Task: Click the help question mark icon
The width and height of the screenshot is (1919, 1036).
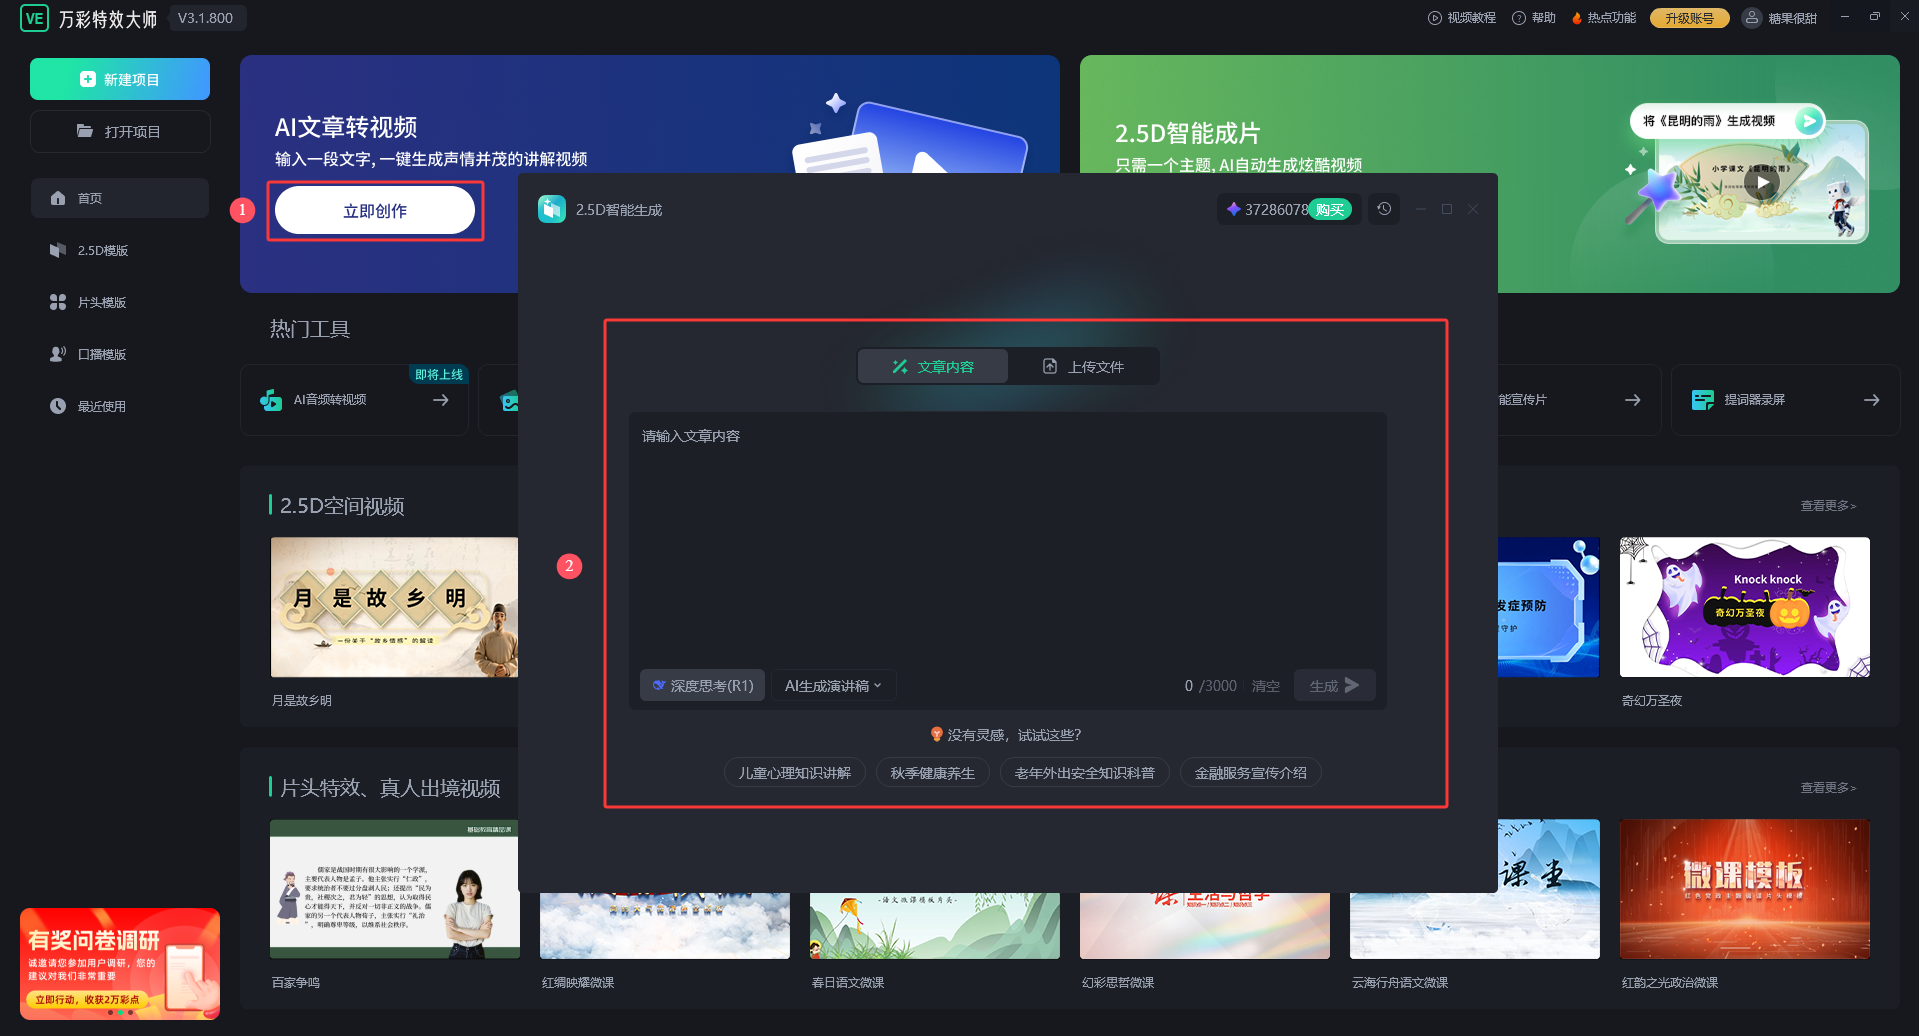Action: pyautogui.click(x=1519, y=18)
